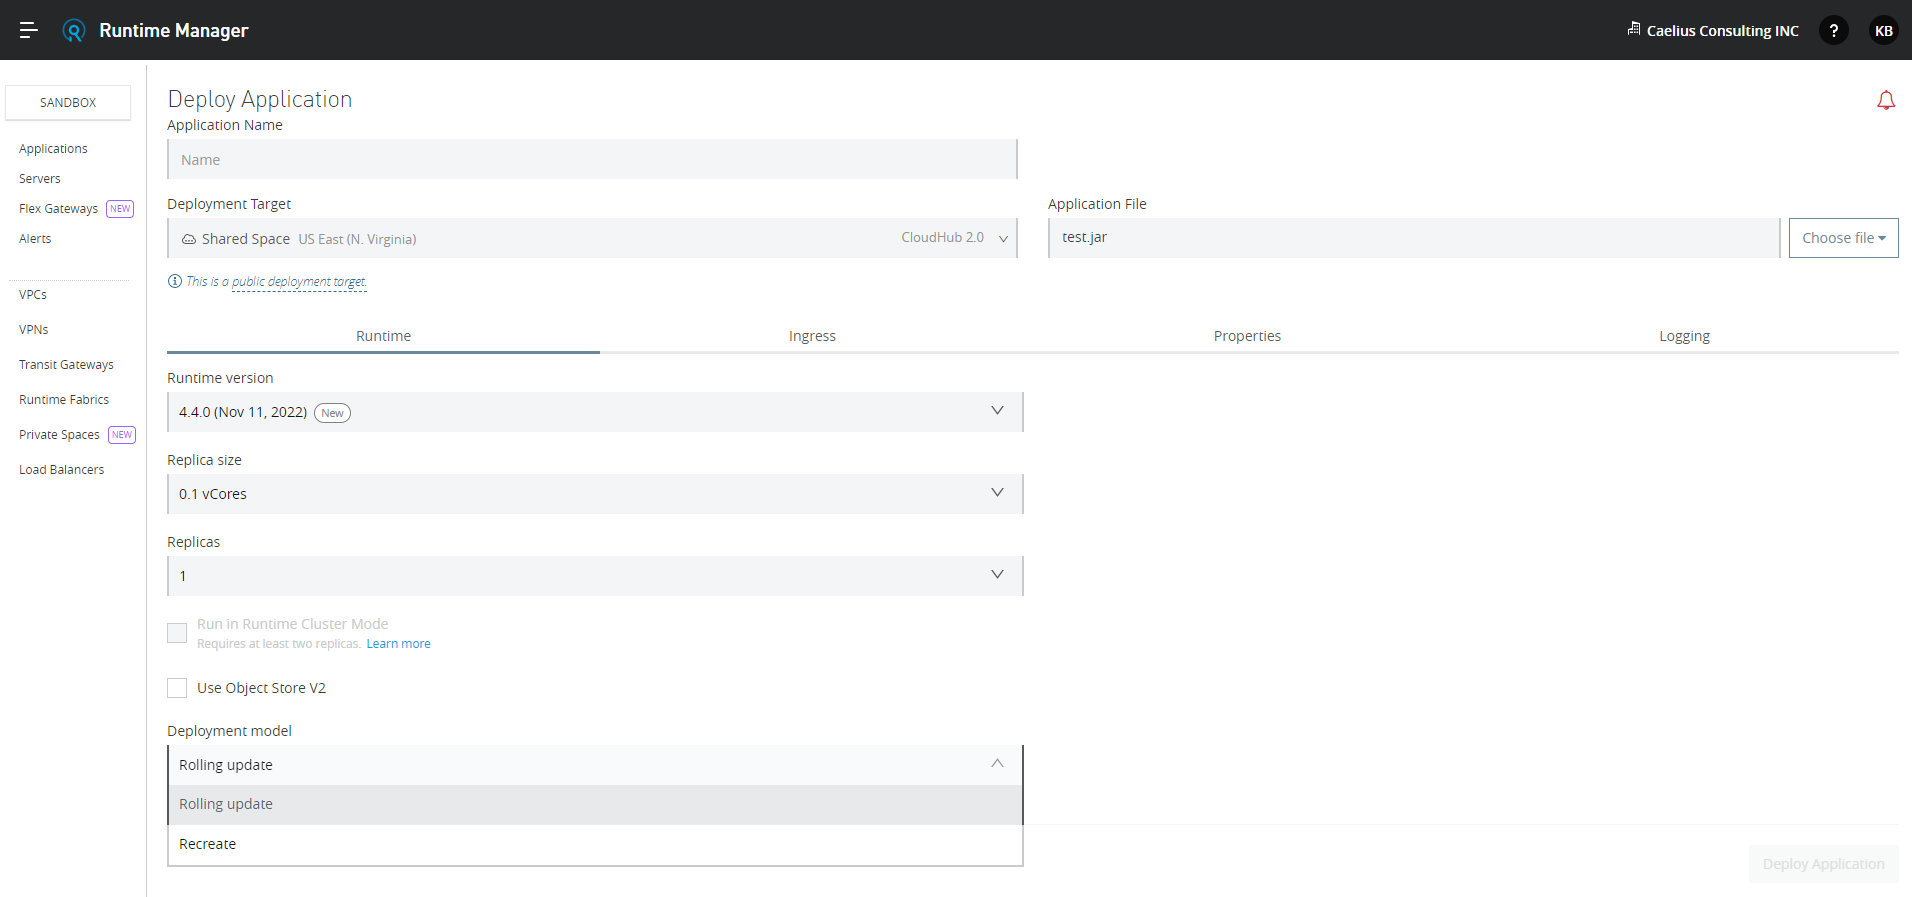Focus the Application Name input field

[592, 159]
